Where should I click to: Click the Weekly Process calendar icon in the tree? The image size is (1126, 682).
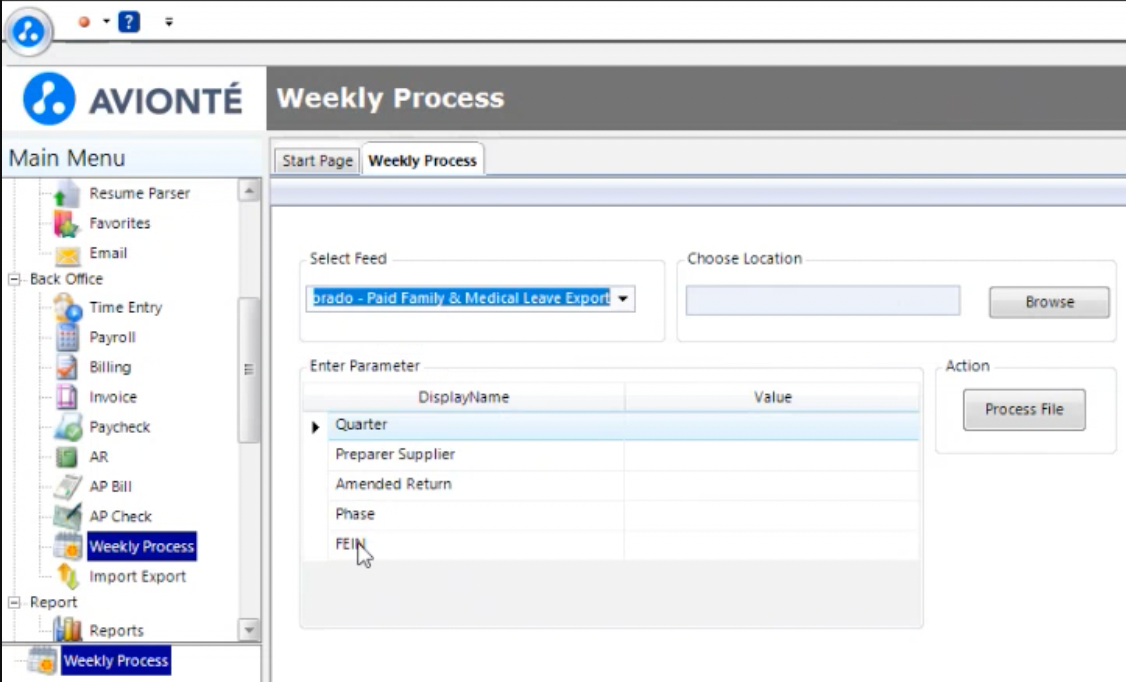tap(68, 546)
